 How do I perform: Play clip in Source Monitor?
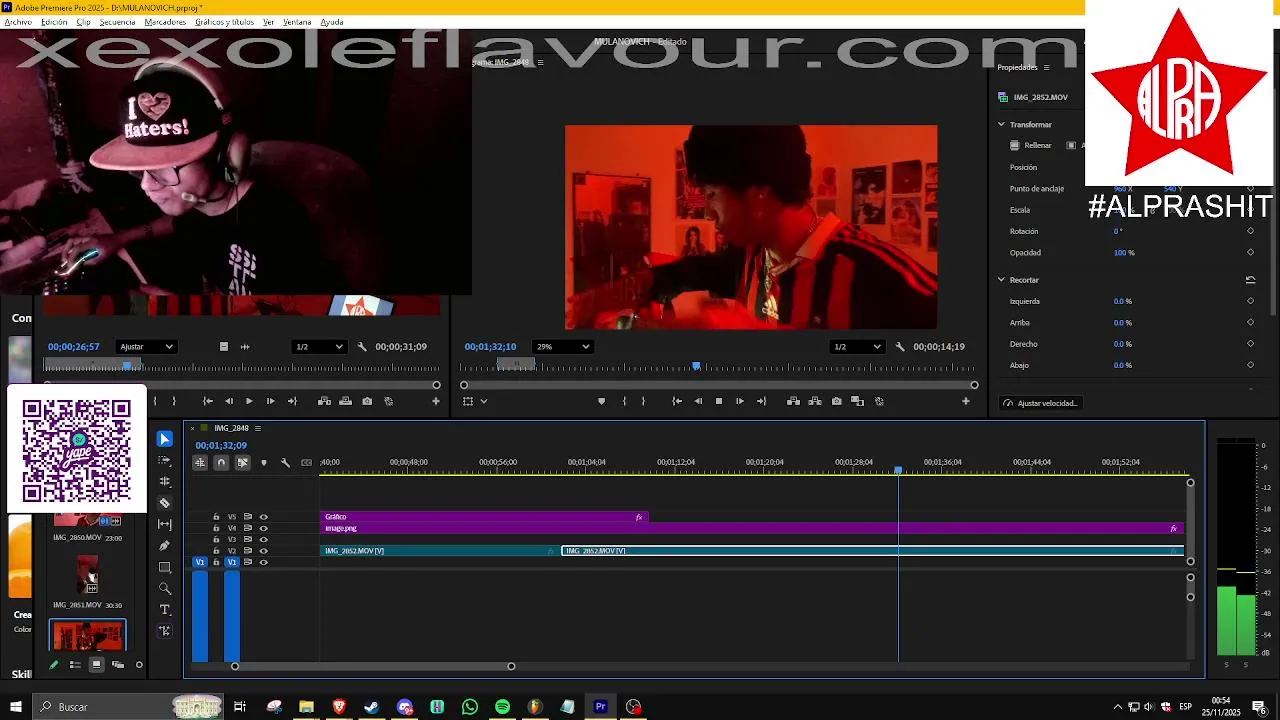[x=249, y=401]
